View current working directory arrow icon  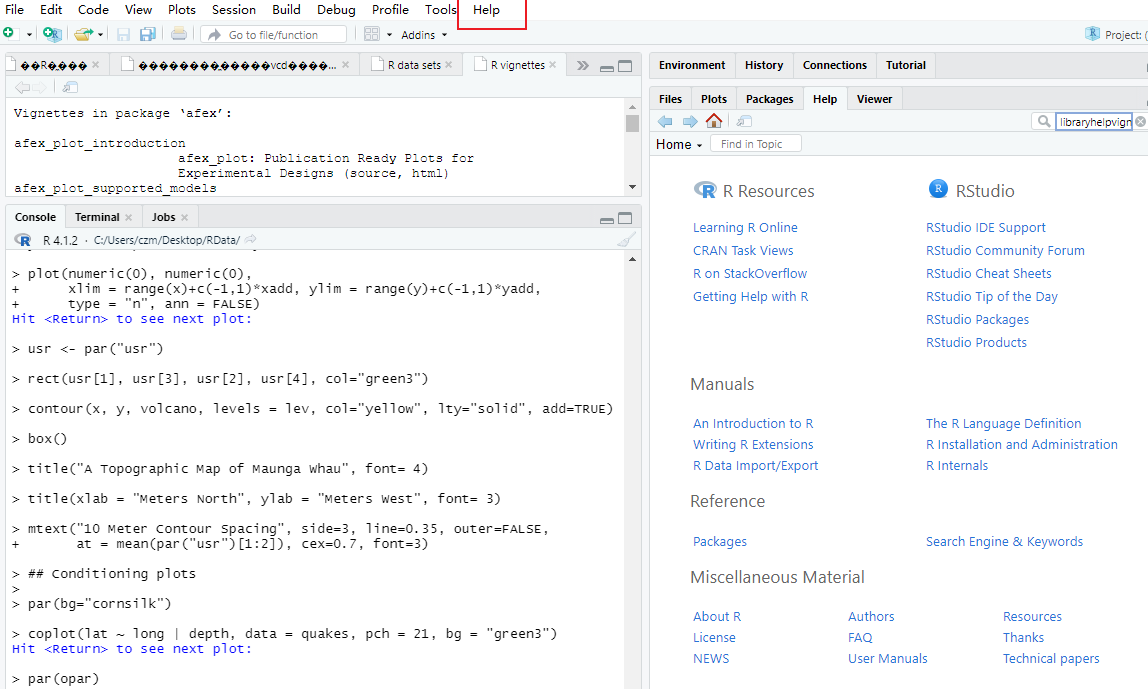(250, 239)
